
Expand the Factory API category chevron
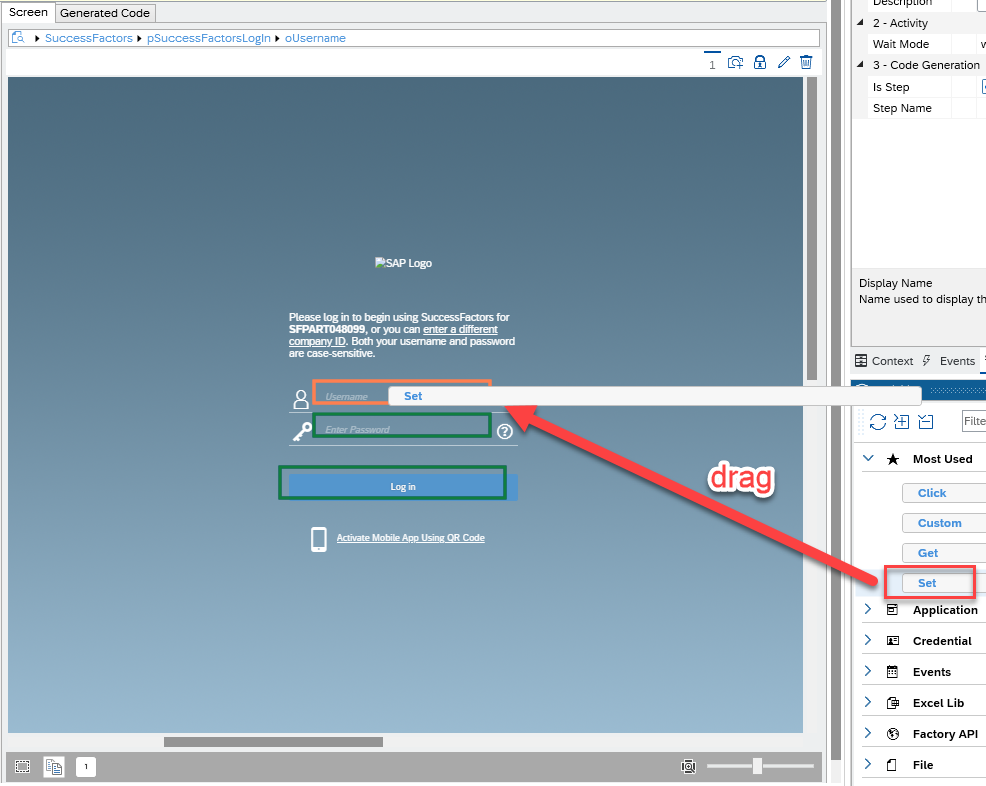(x=868, y=733)
